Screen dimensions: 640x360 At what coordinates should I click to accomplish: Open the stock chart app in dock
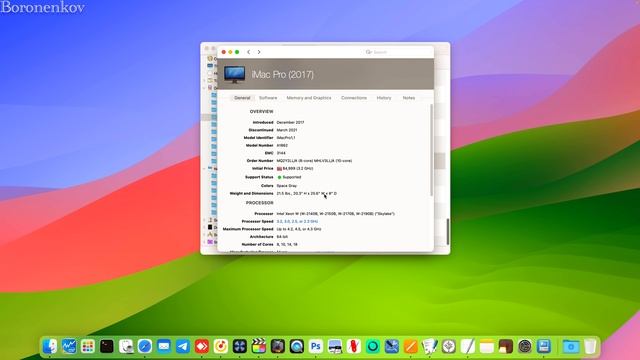click(69, 347)
